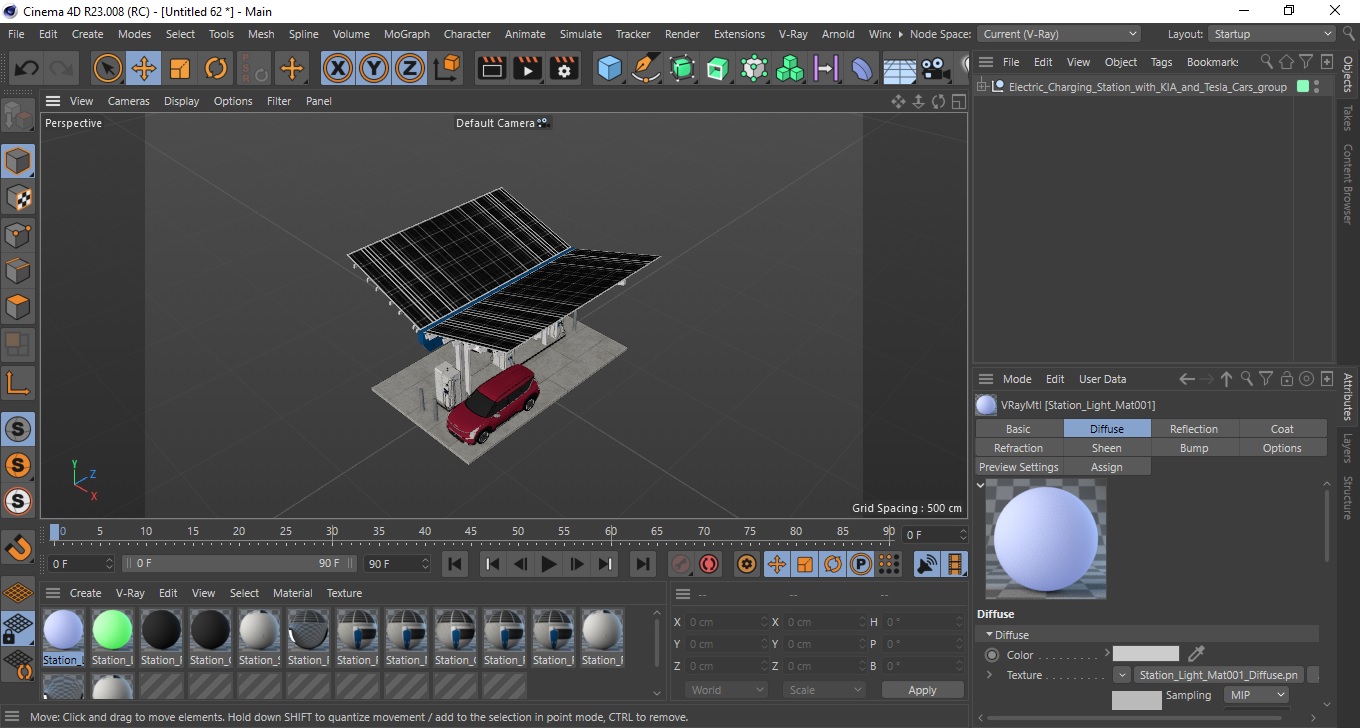Toggle X axis lock
This screenshot has height=728, width=1360.
pos(338,68)
